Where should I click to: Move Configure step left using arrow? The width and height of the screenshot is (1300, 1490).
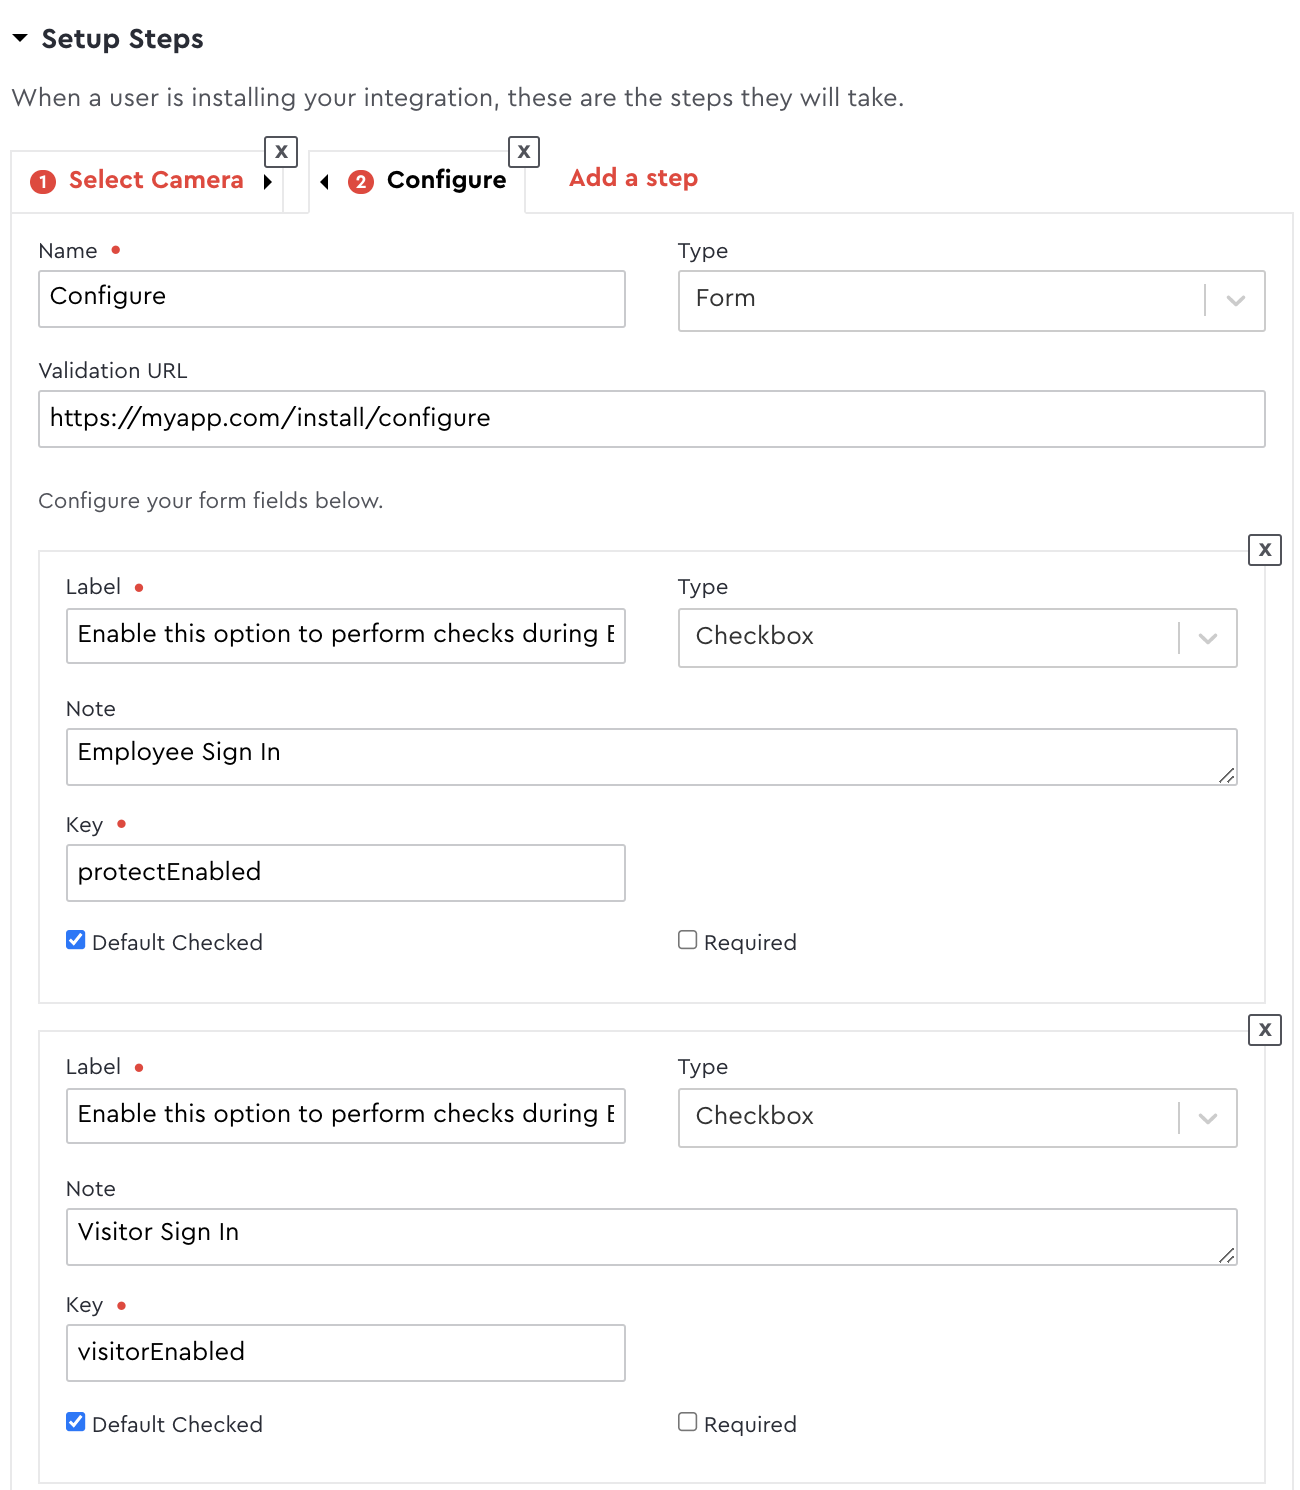[x=325, y=182]
